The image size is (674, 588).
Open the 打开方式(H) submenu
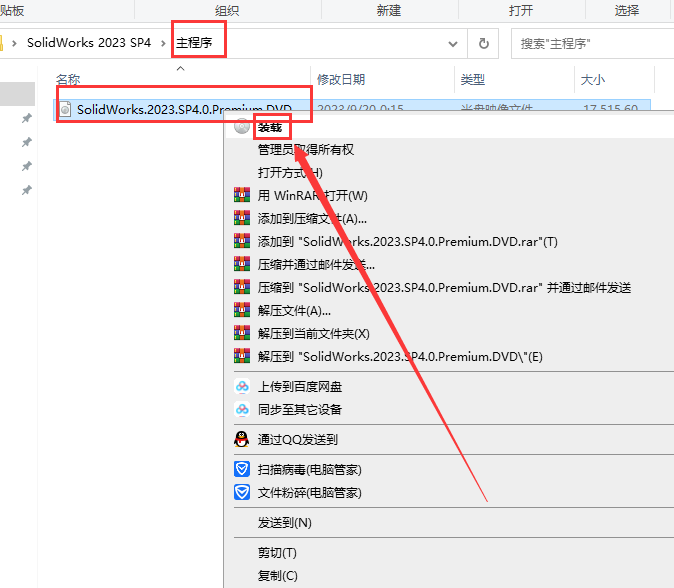290,172
